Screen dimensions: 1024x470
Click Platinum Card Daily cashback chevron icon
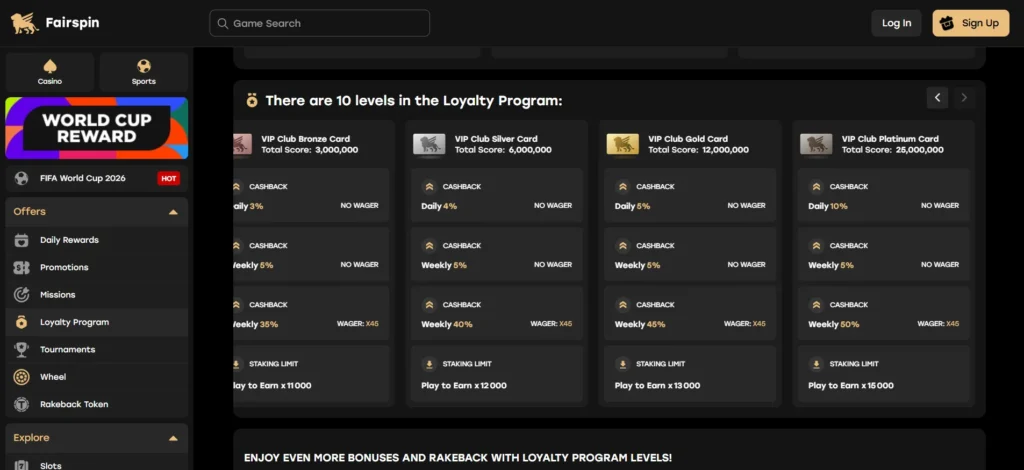(816, 187)
